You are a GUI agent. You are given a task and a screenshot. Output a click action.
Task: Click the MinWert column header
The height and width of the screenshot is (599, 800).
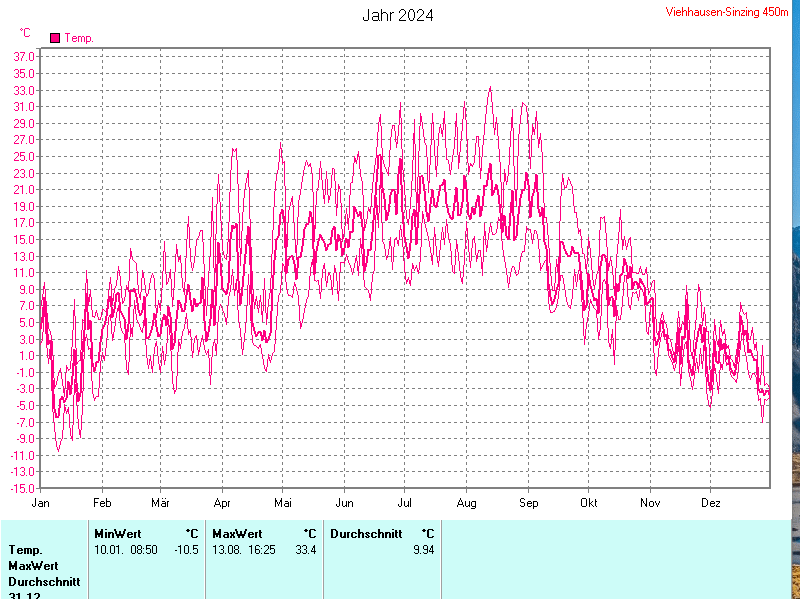(x=117, y=533)
